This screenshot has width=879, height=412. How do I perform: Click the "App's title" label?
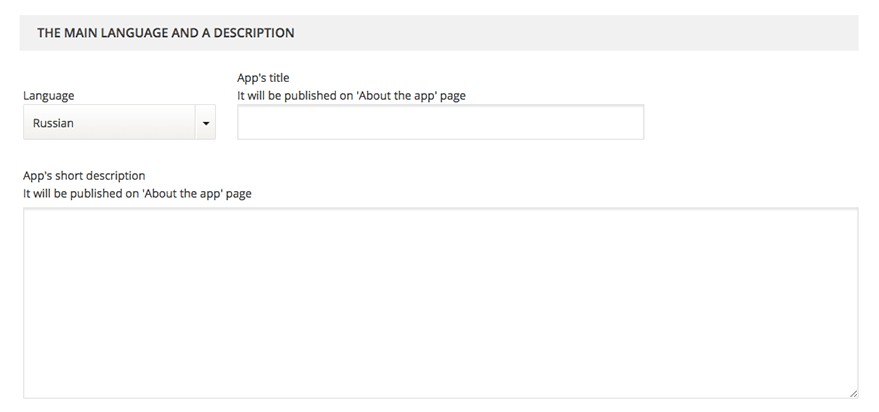click(x=263, y=78)
